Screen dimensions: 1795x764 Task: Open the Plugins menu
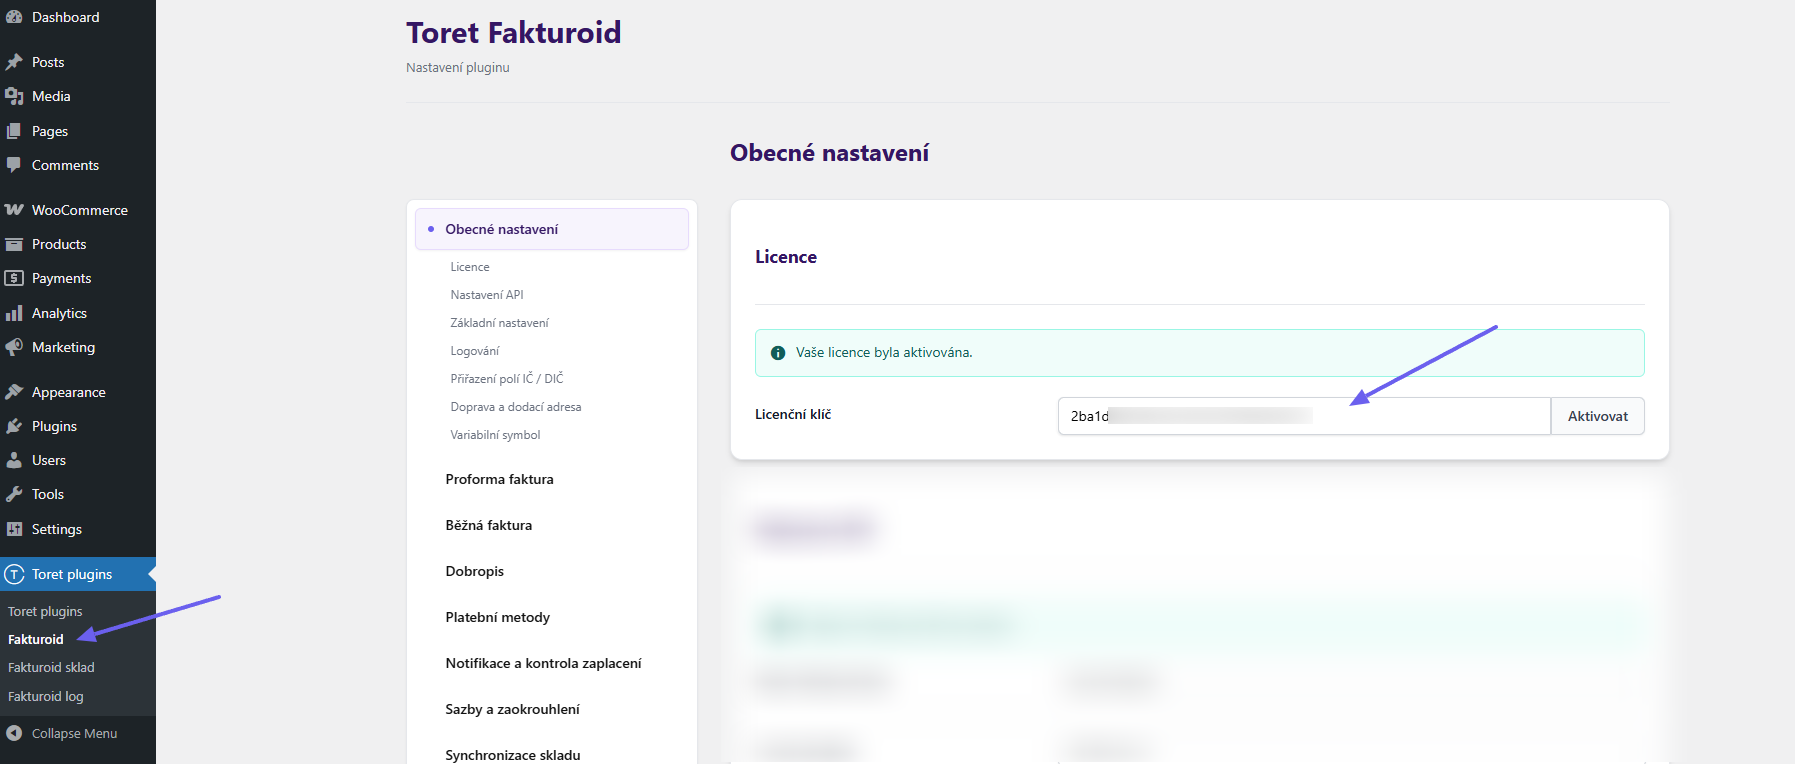(78, 426)
